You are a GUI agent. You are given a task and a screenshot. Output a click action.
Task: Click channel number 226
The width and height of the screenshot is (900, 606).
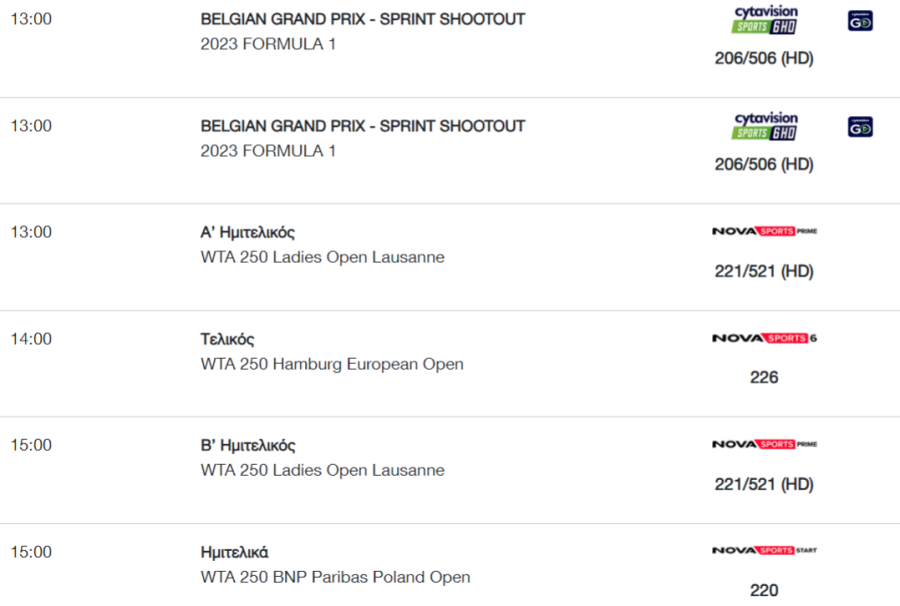[x=764, y=377]
